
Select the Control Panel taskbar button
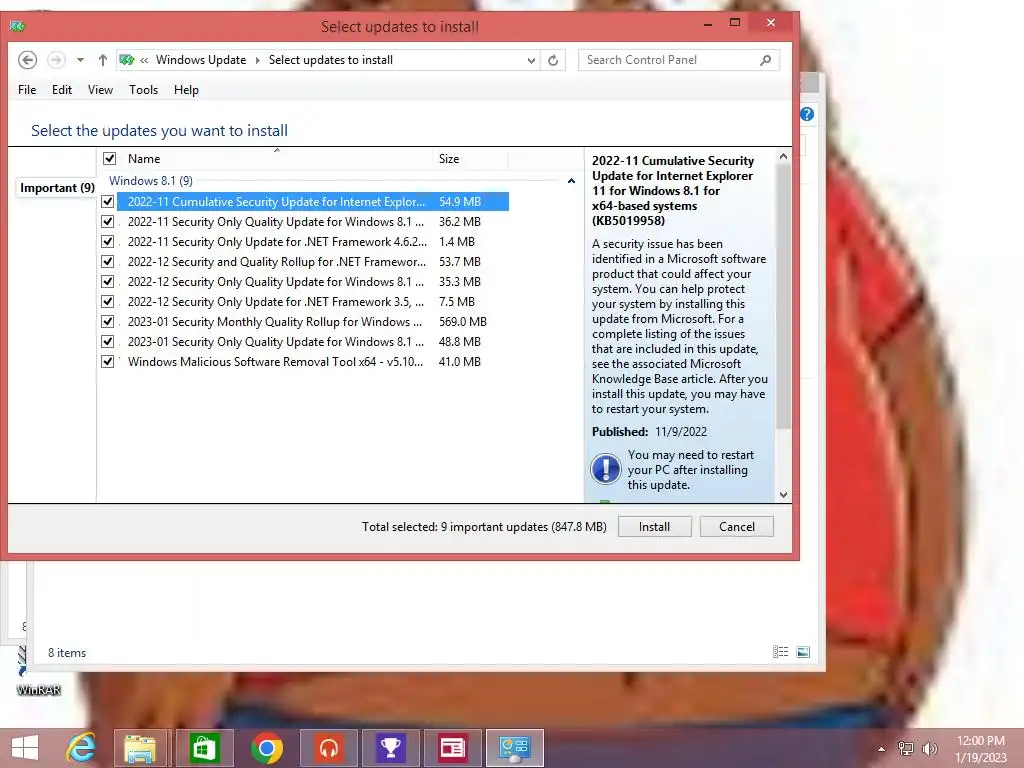[x=515, y=748]
